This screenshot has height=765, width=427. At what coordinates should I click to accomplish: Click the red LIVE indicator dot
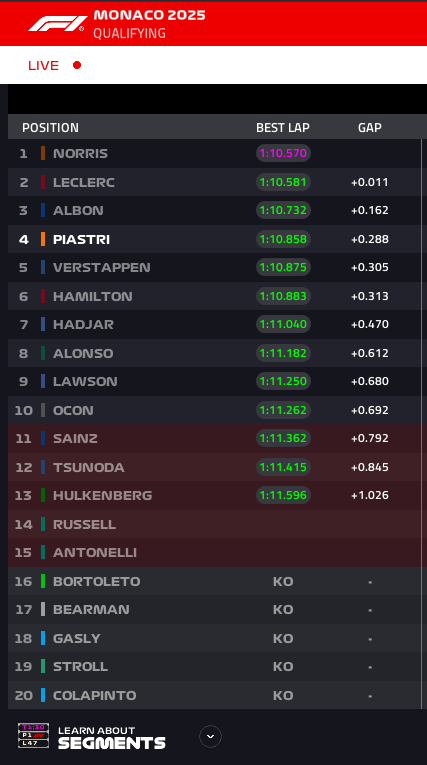pos(77,65)
